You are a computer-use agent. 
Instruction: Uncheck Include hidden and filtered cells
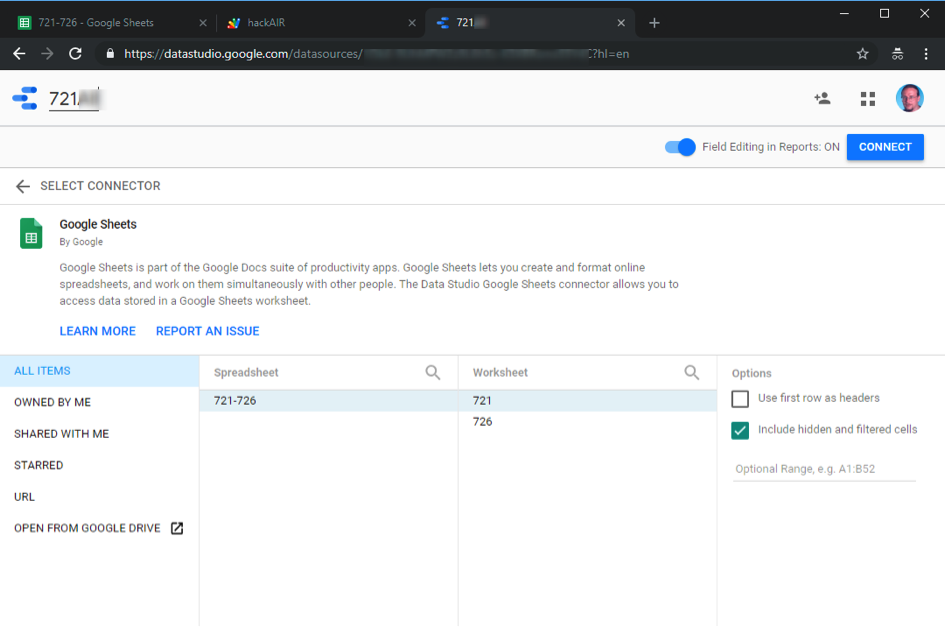point(740,430)
